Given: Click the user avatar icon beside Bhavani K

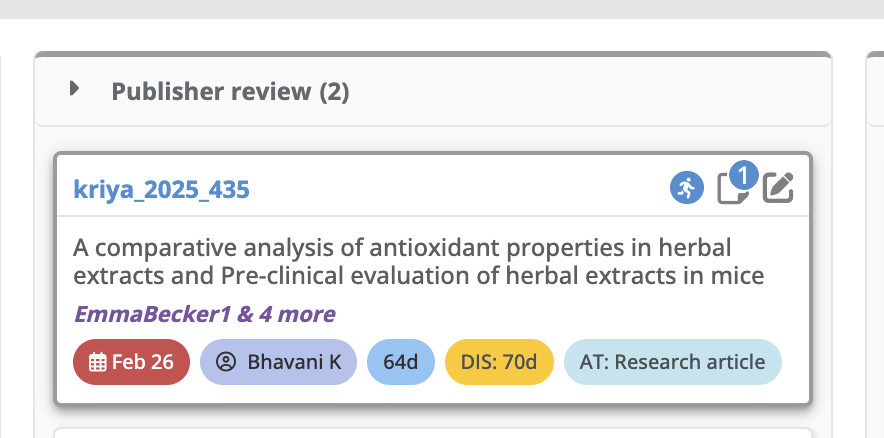Looking at the screenshot, I should (226, 362).
